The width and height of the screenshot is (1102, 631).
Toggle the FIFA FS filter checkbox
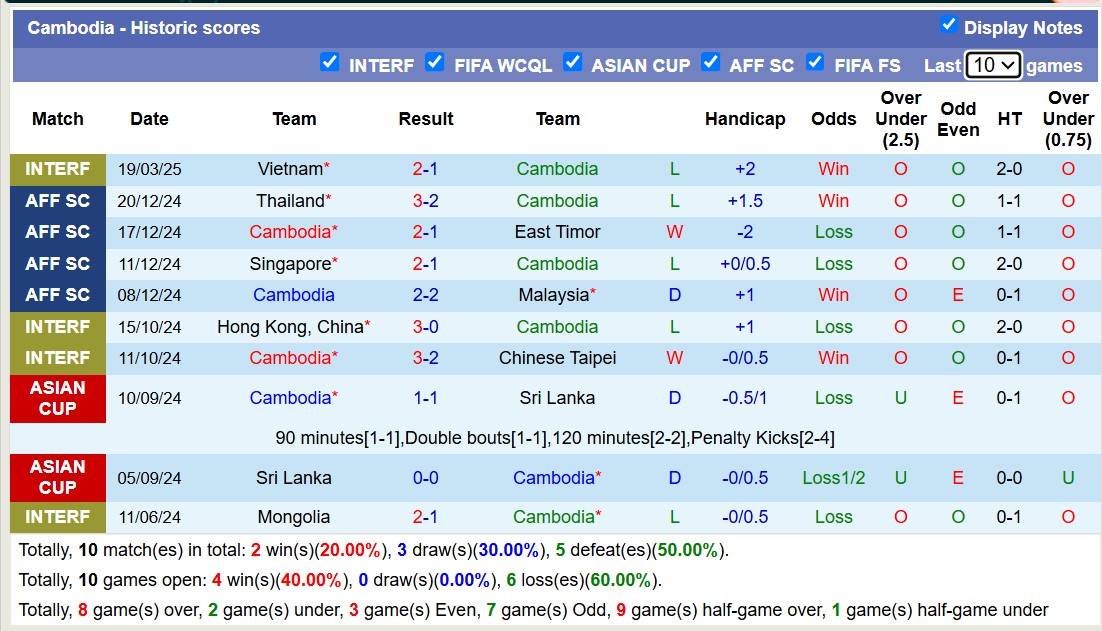pyautogui.click(x=815, y=62)
